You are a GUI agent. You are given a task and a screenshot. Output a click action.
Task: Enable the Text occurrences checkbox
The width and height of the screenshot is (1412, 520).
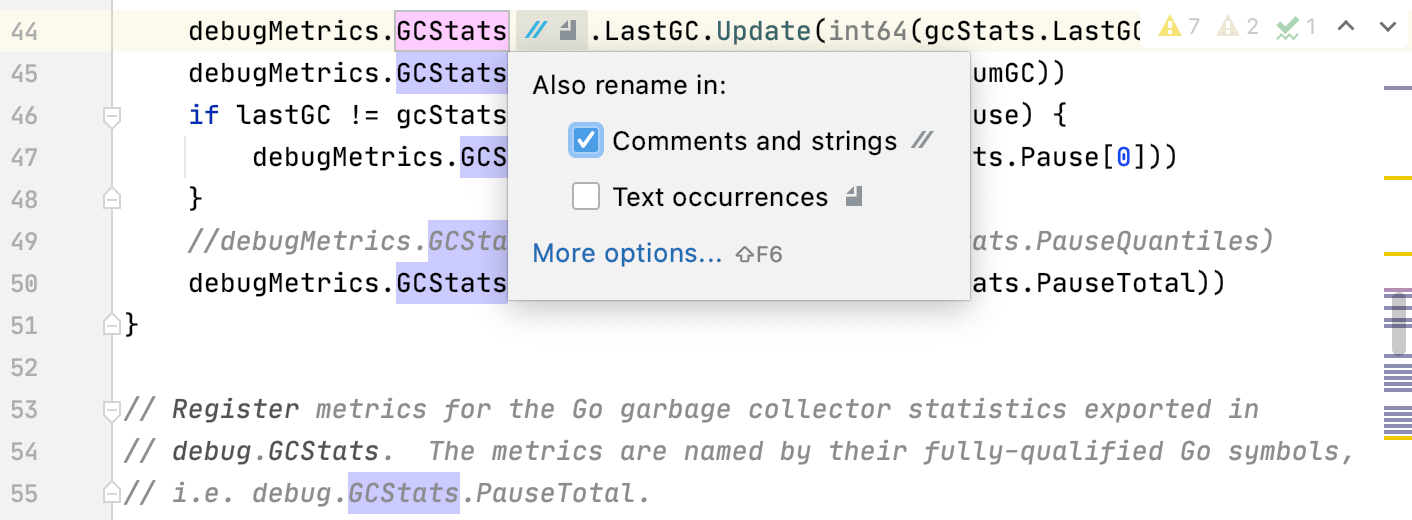point(586,197)
